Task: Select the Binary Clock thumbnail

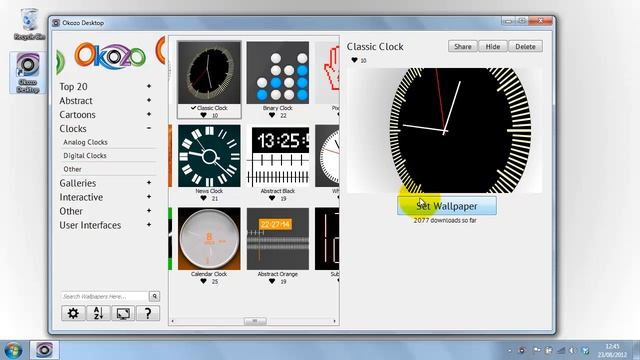Action: point(278,72)
